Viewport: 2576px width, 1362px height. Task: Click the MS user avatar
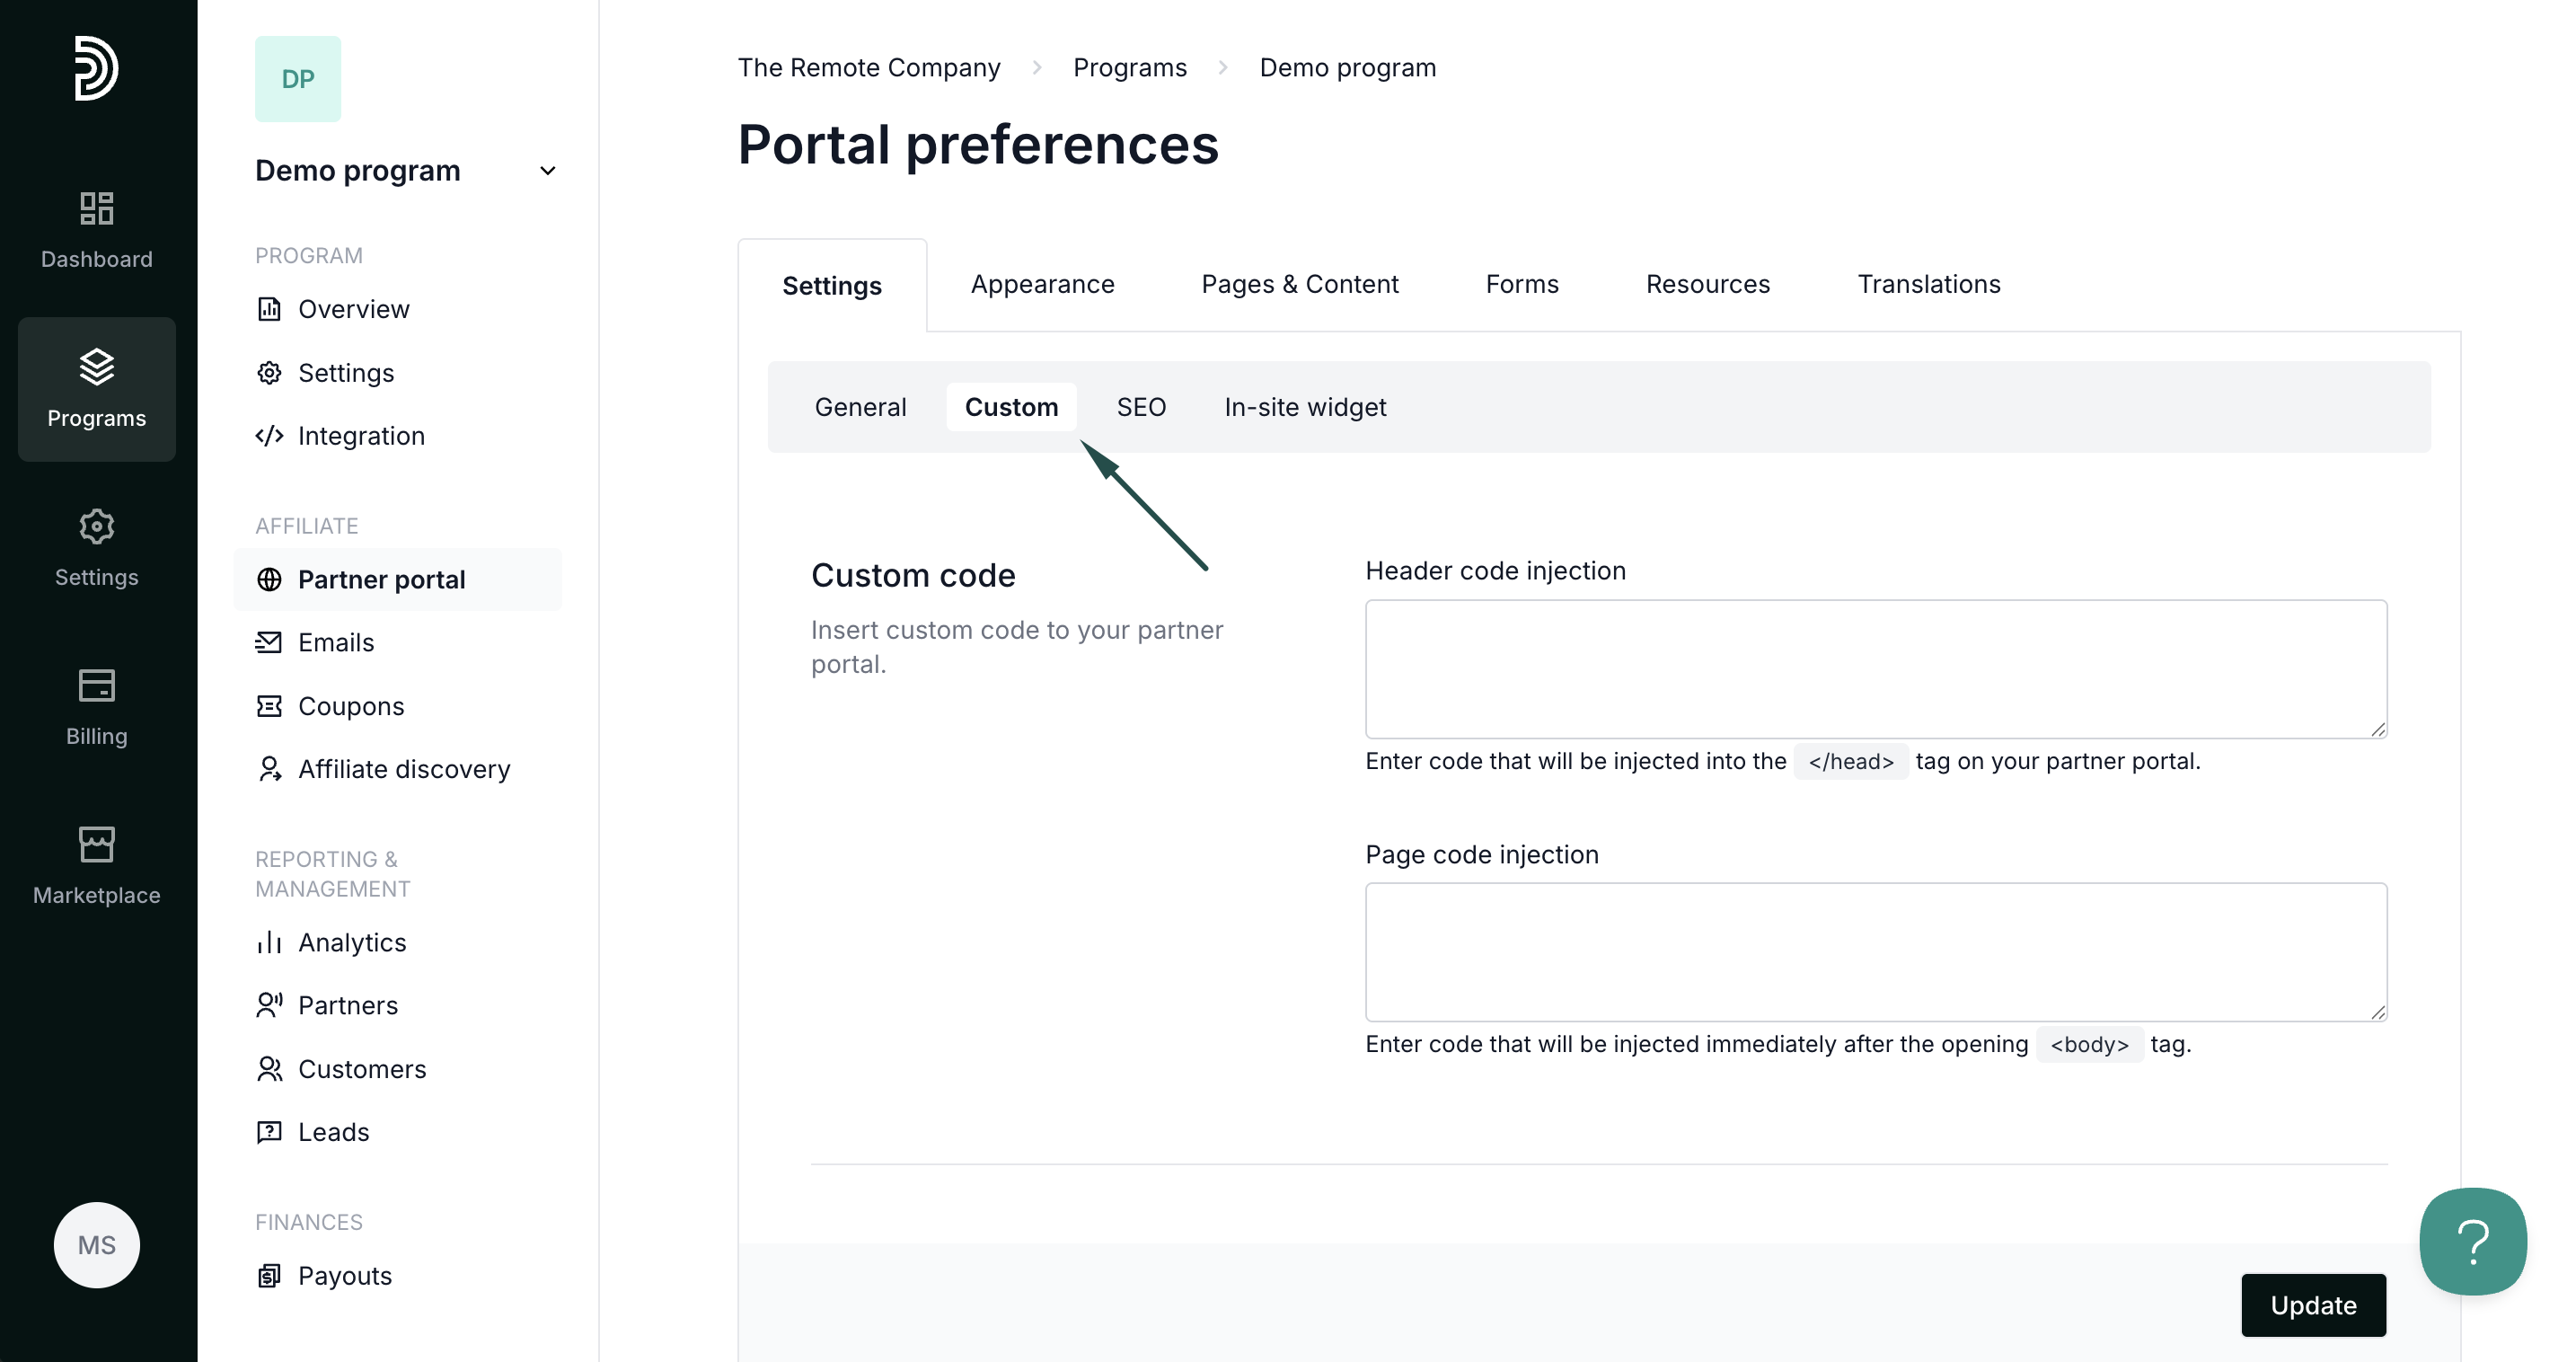96,1245
